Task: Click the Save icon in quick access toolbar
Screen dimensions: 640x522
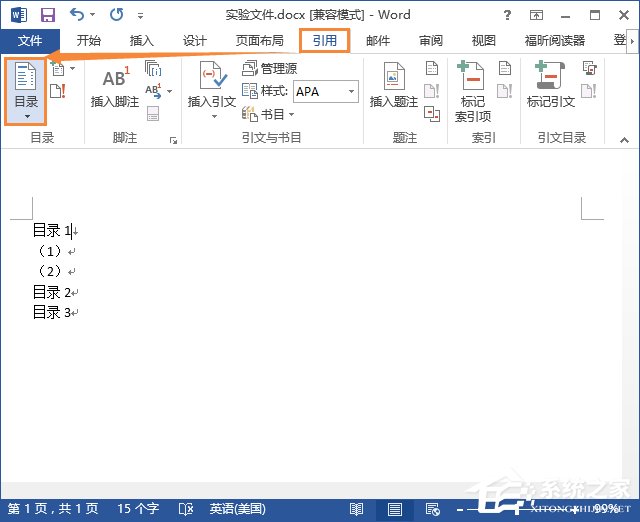Action: click(47, 16)
